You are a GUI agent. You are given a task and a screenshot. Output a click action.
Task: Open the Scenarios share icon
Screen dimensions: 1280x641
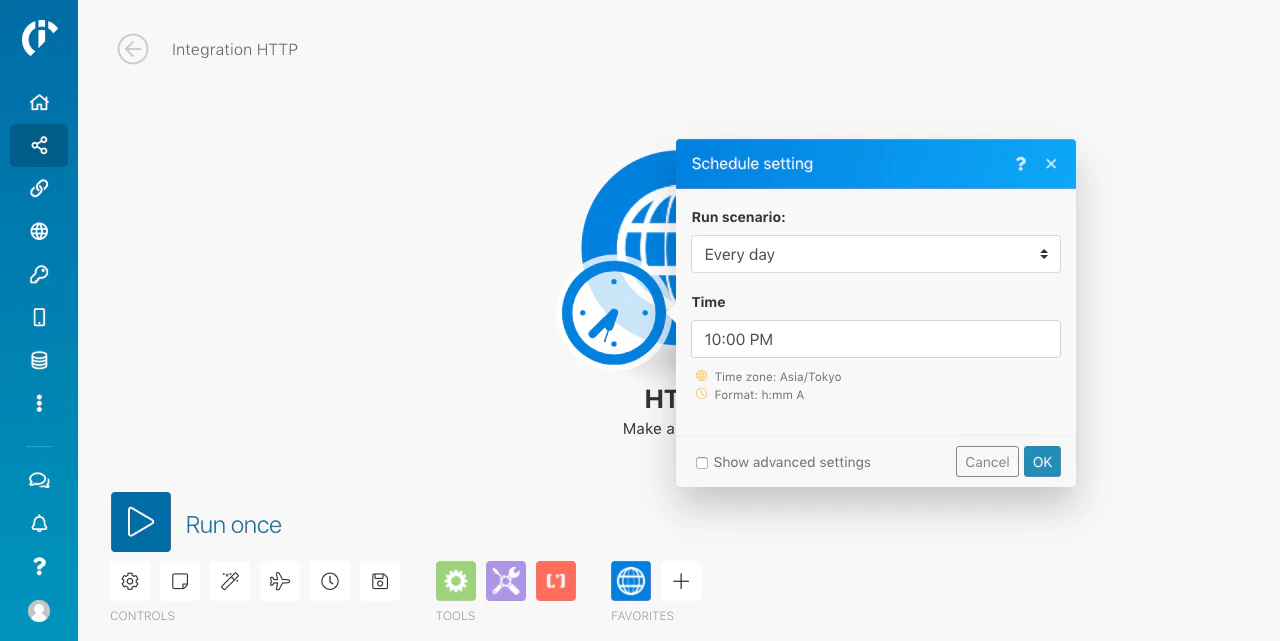(39, 145)
